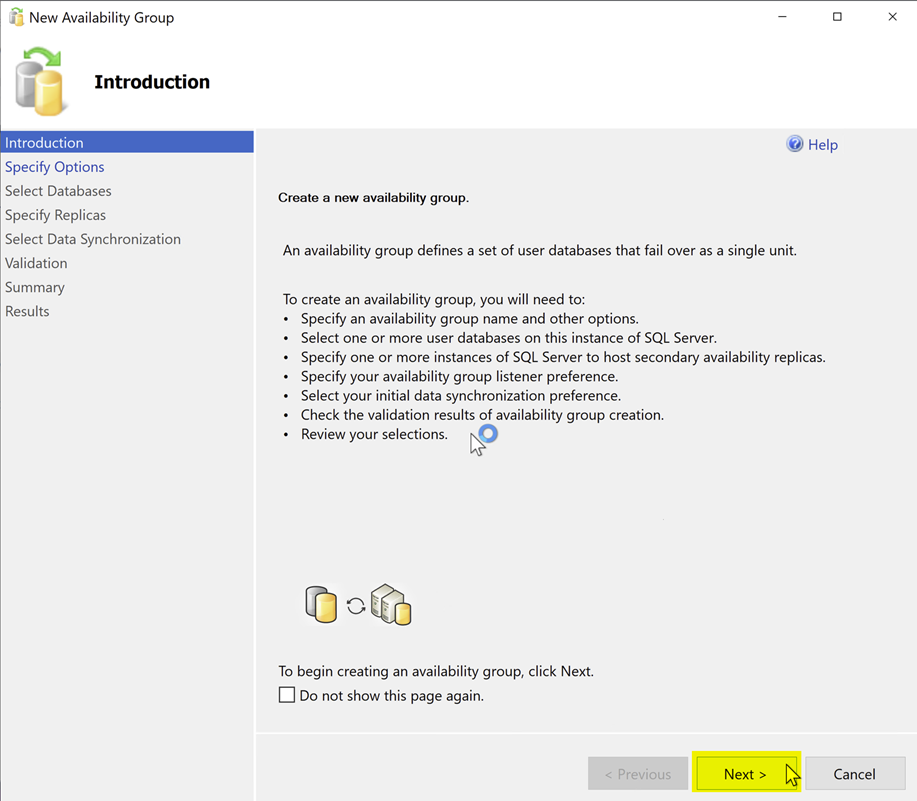Click 'An availability group defines a set' sentence

coord(539,250)
